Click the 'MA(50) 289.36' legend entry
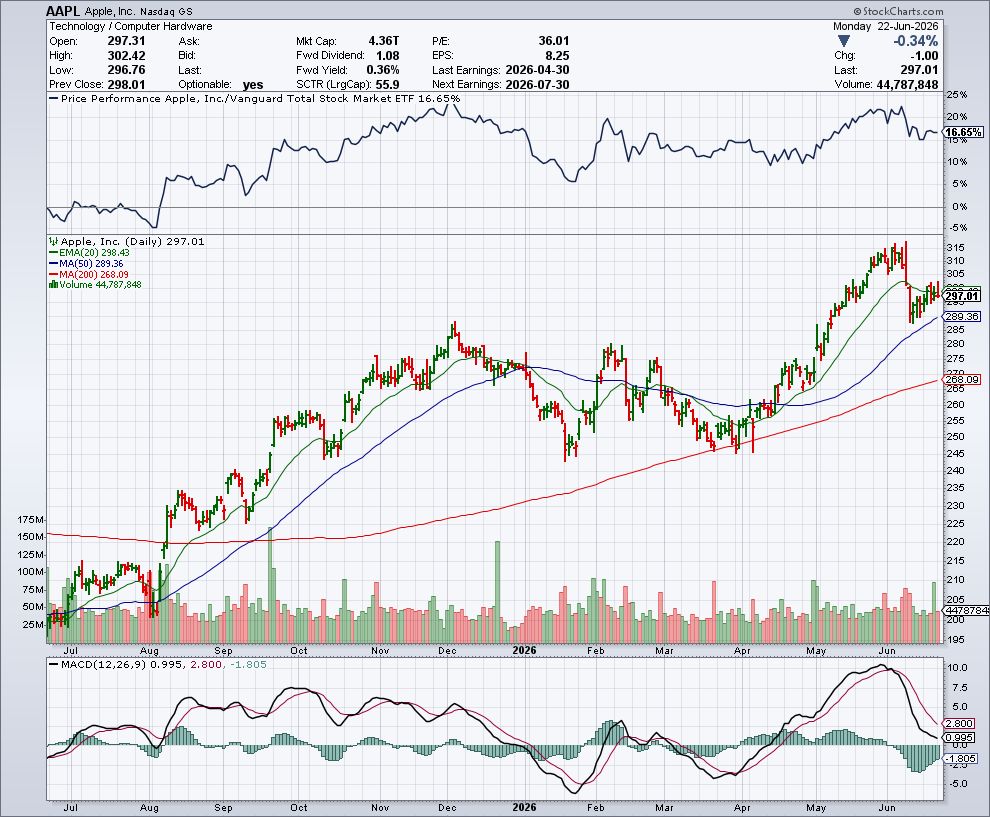This screenshot has height=817, width=990. (x=91, y=263)
